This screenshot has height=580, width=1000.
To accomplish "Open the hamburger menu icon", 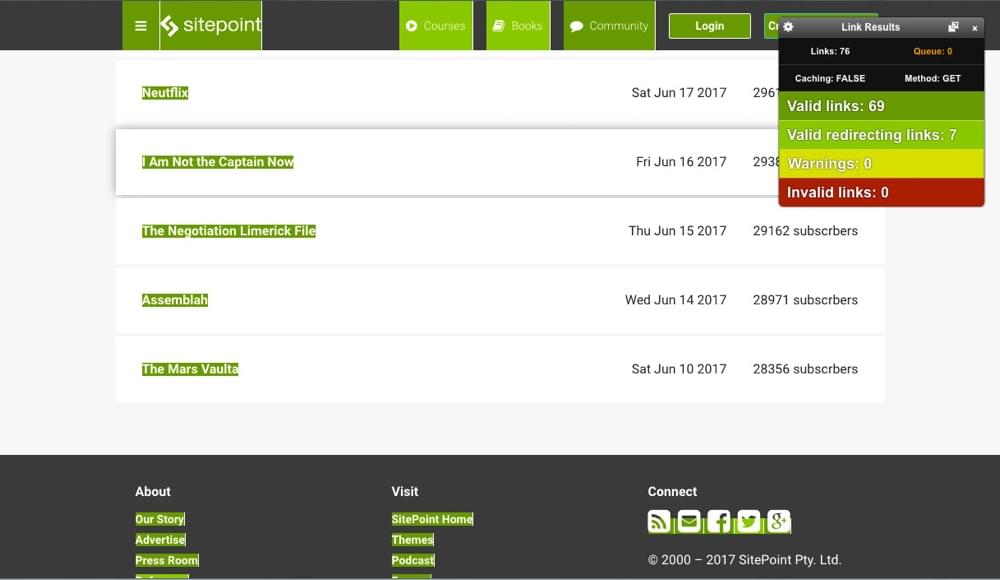I will (x=141, y=26).
